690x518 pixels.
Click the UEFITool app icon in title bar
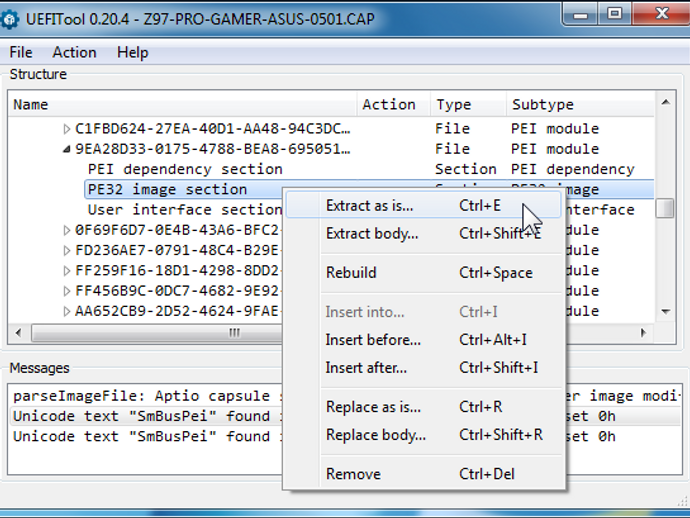click(9, 19)
